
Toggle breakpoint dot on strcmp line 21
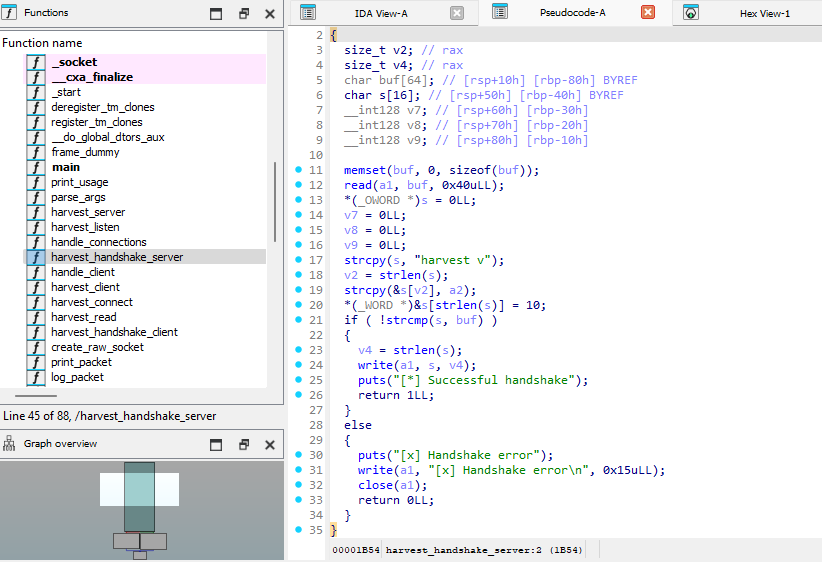pos(298,320)
